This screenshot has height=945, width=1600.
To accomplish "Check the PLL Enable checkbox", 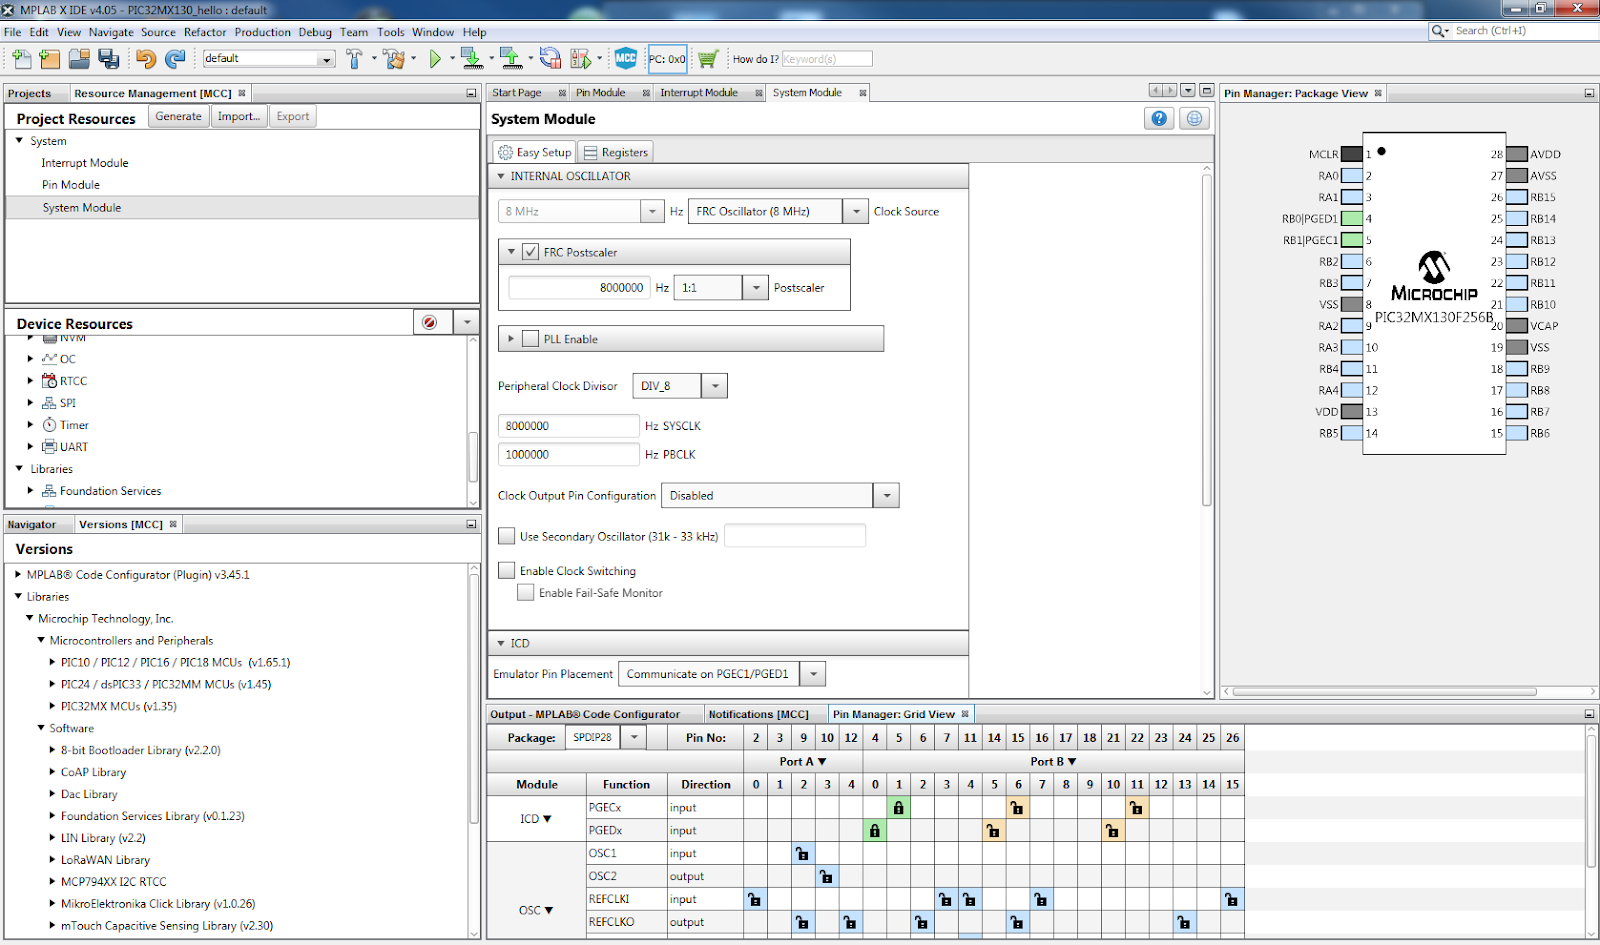I will (530, 339).
